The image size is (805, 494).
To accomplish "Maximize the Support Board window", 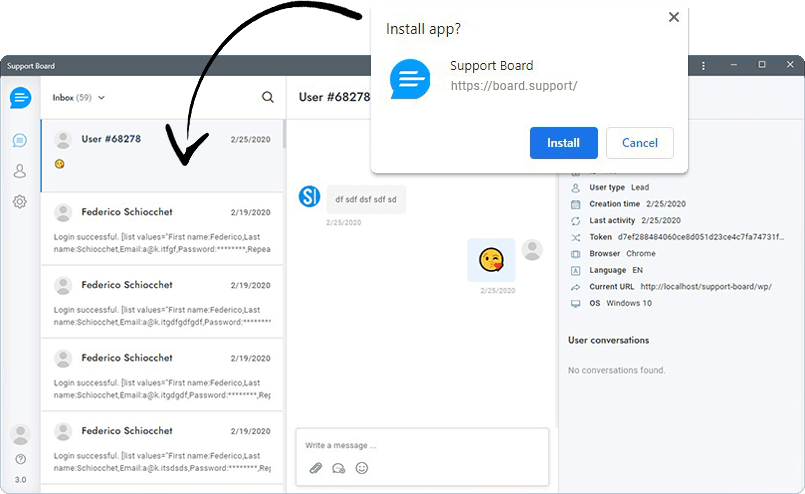I will point(762,65).
